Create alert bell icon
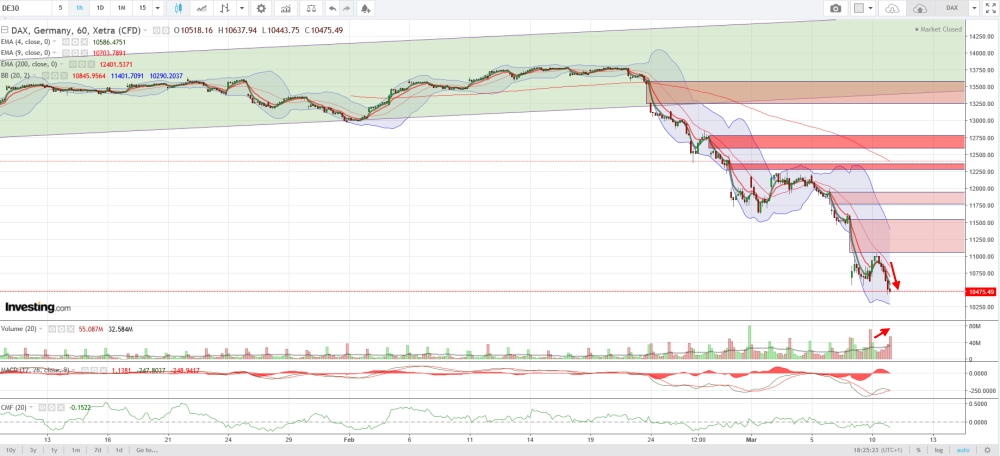1000x456 pixels. [365, 8]
